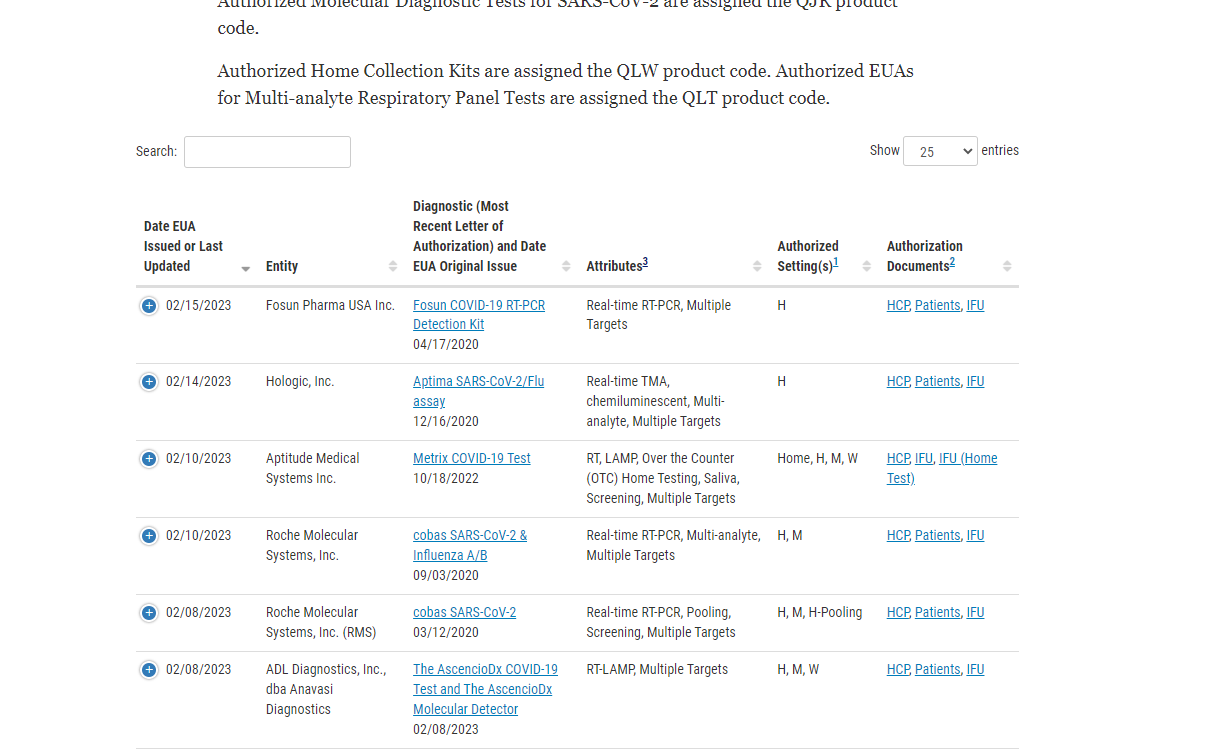The width and height of the screenshot is (1210, 751).
Task: Open IFU (Home Test) for Metrix
Action: tap(942, 468)
